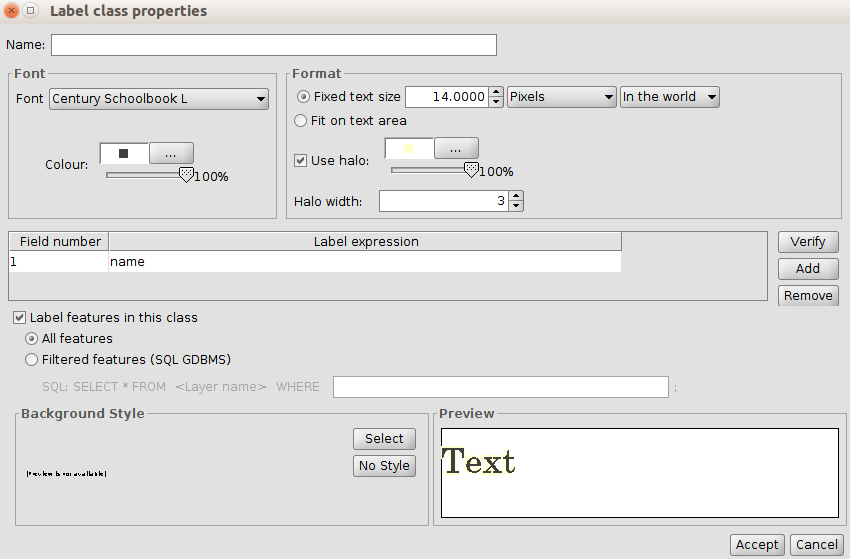Click the Add expression button
This screenshot has height=559, width=850.
click(807, 268)
